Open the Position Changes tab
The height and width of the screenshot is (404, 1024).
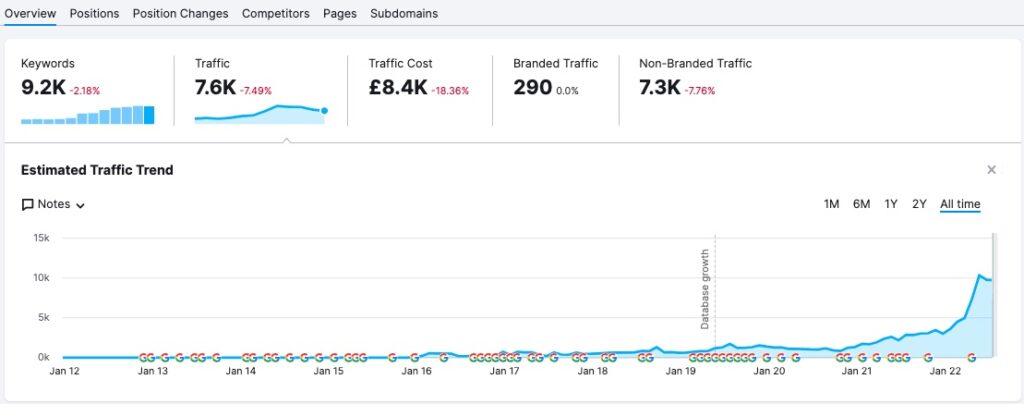tap(180, 13)
